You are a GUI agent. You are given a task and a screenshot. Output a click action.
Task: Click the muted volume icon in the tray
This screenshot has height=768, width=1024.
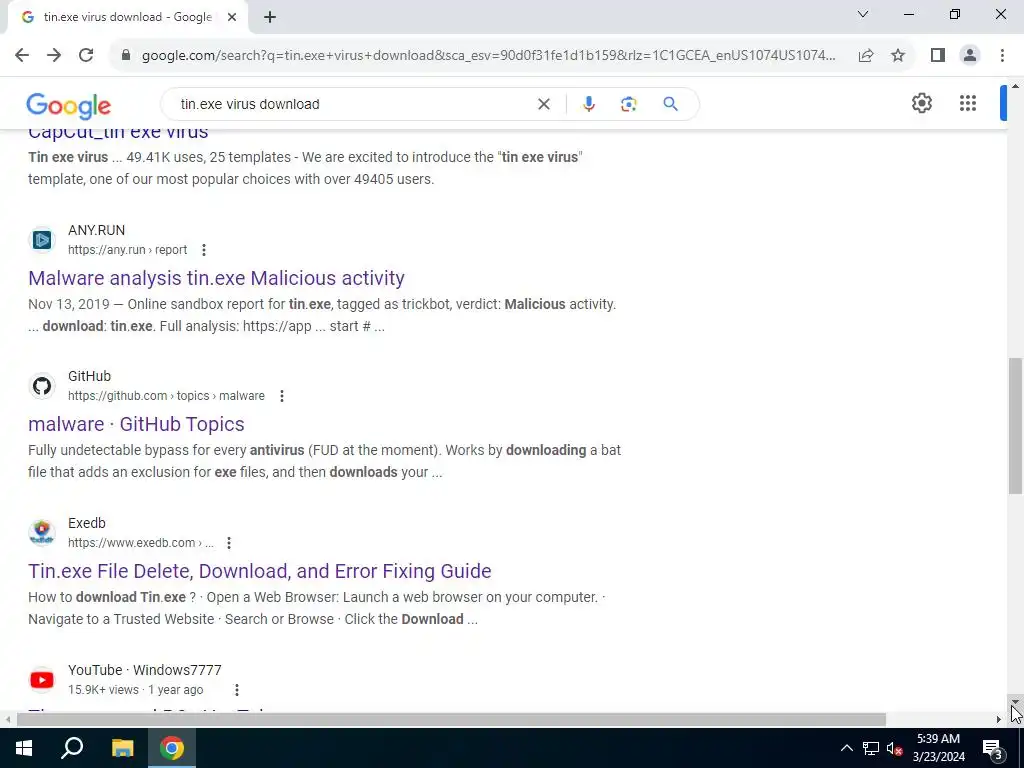click(x=895, y=748)
